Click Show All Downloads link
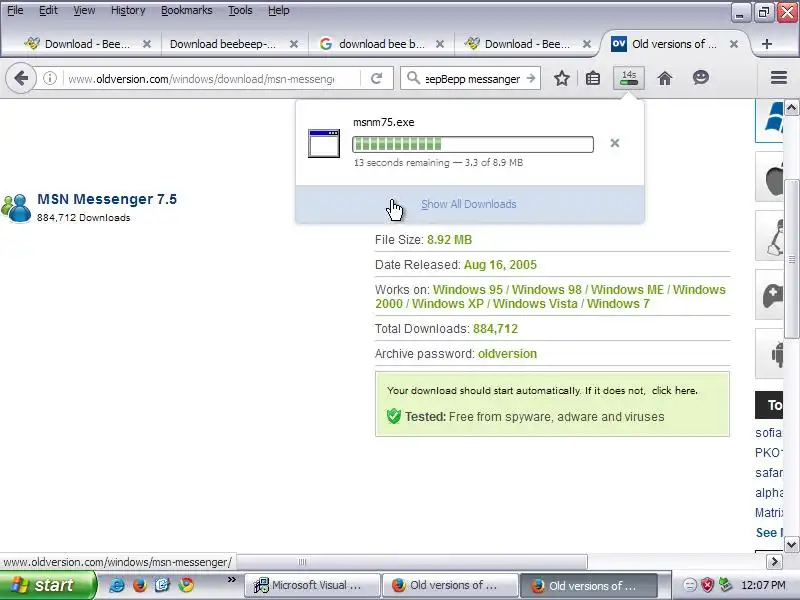Screen dimensions: 800x600 (x=469, y=204)
